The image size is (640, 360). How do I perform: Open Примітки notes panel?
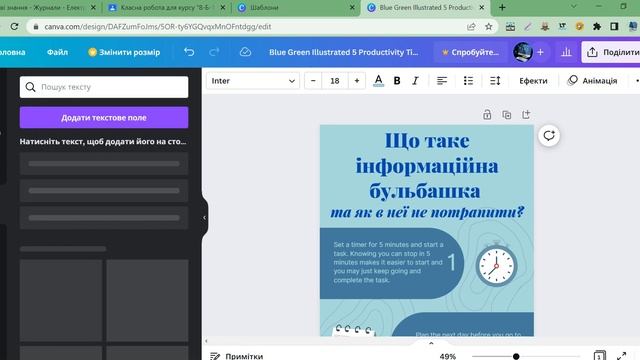click(237, 356)
